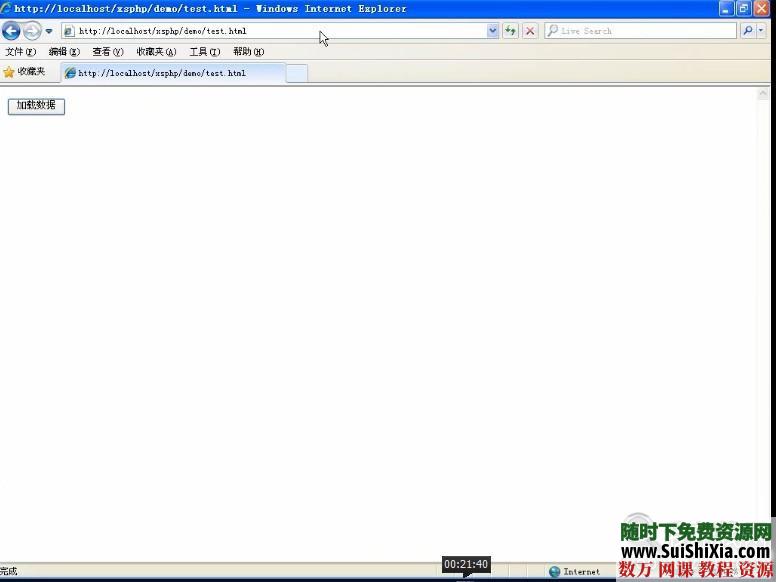Screen dimensions: 776x582
Task: Open the recent pages dropdown arrow
Action: pos(49,31)
